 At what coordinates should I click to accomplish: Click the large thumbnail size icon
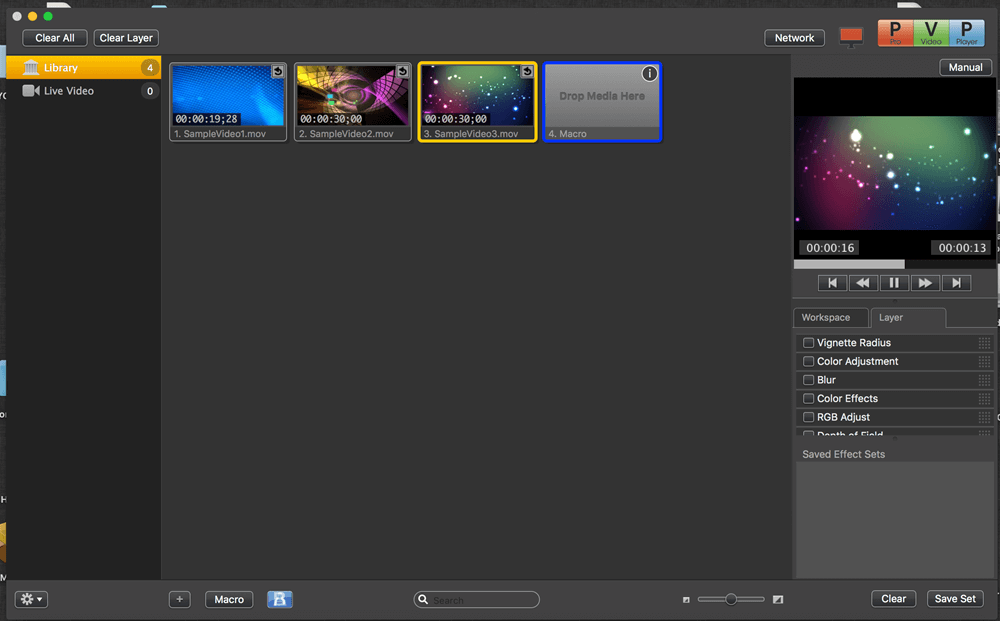point(777,599)
